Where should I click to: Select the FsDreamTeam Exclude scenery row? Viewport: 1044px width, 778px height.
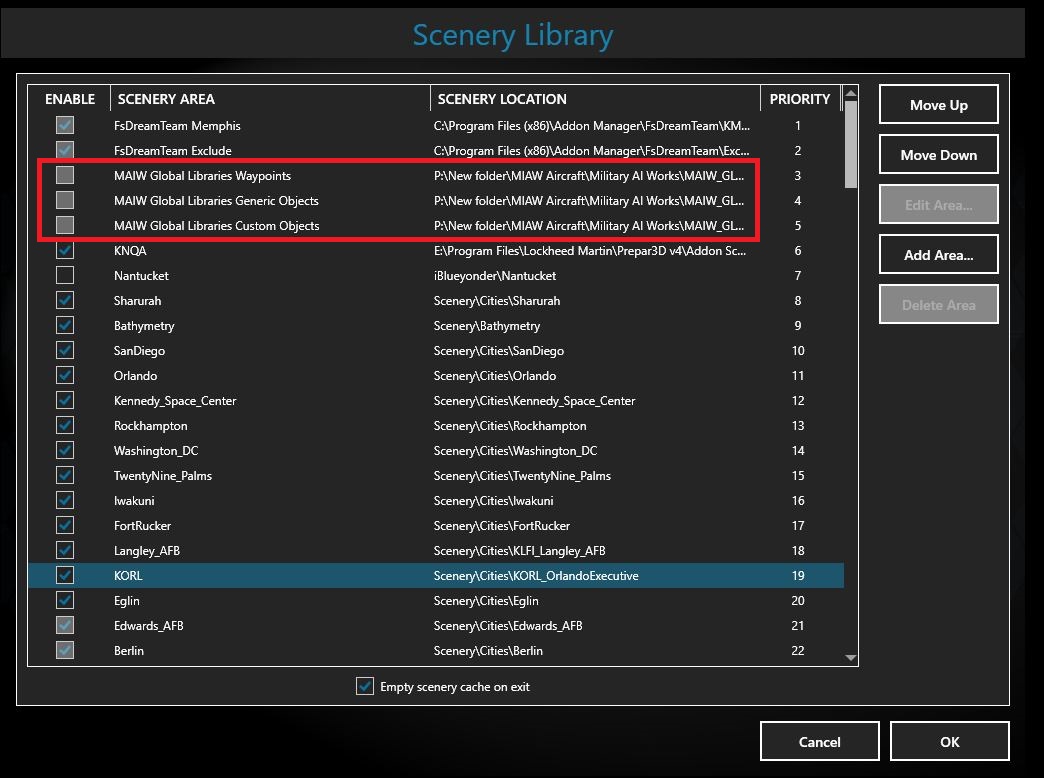[436, 151]
